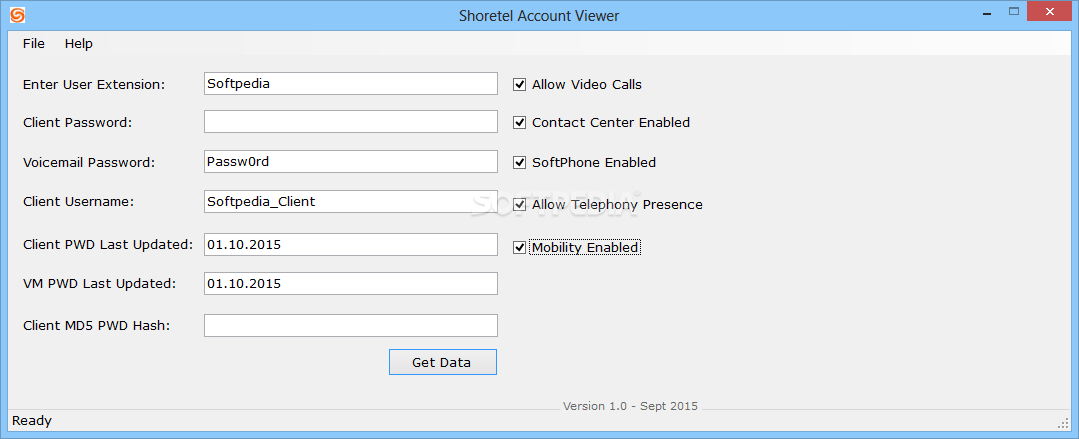Click the Shoretel app icon in title bar
This screenshot has height=439, width=1079.
(18, 14)
